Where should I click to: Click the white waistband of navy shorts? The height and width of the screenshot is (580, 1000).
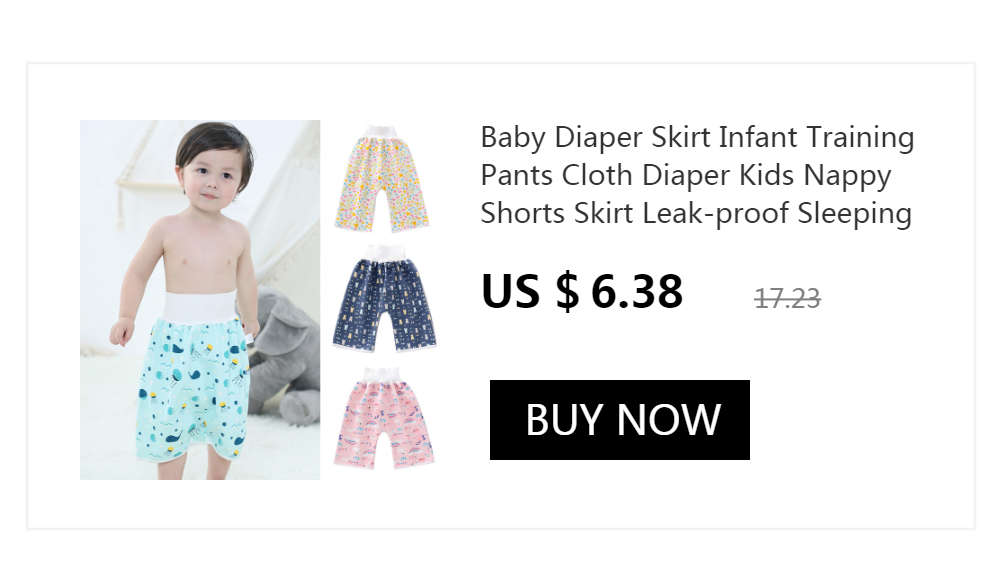tap(383, 253)
